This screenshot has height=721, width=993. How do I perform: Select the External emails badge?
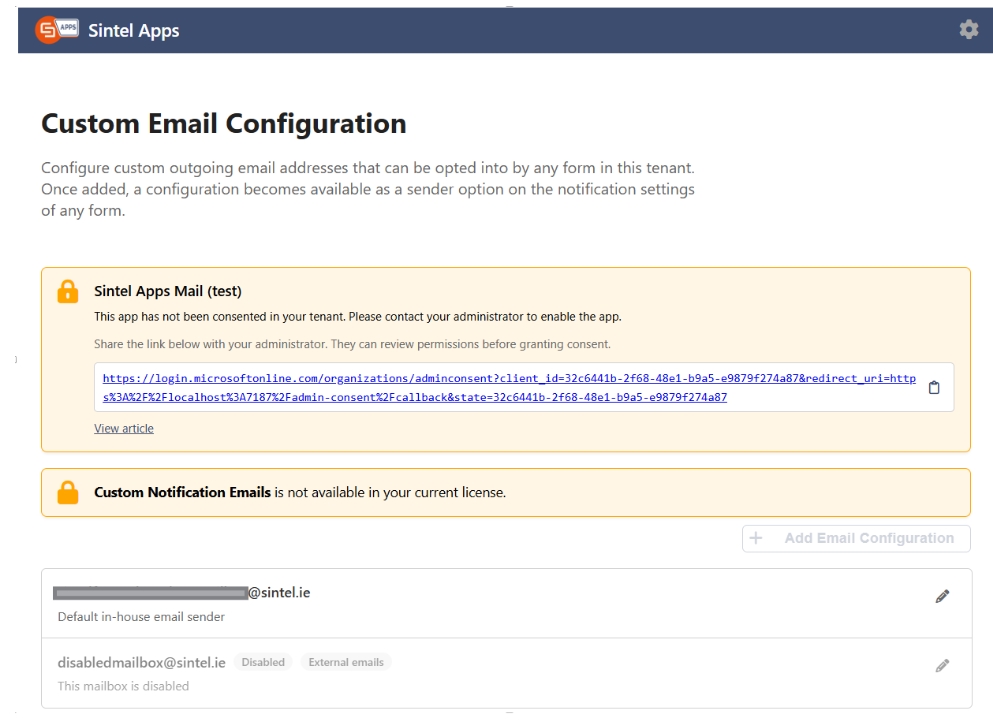[346, 662]
